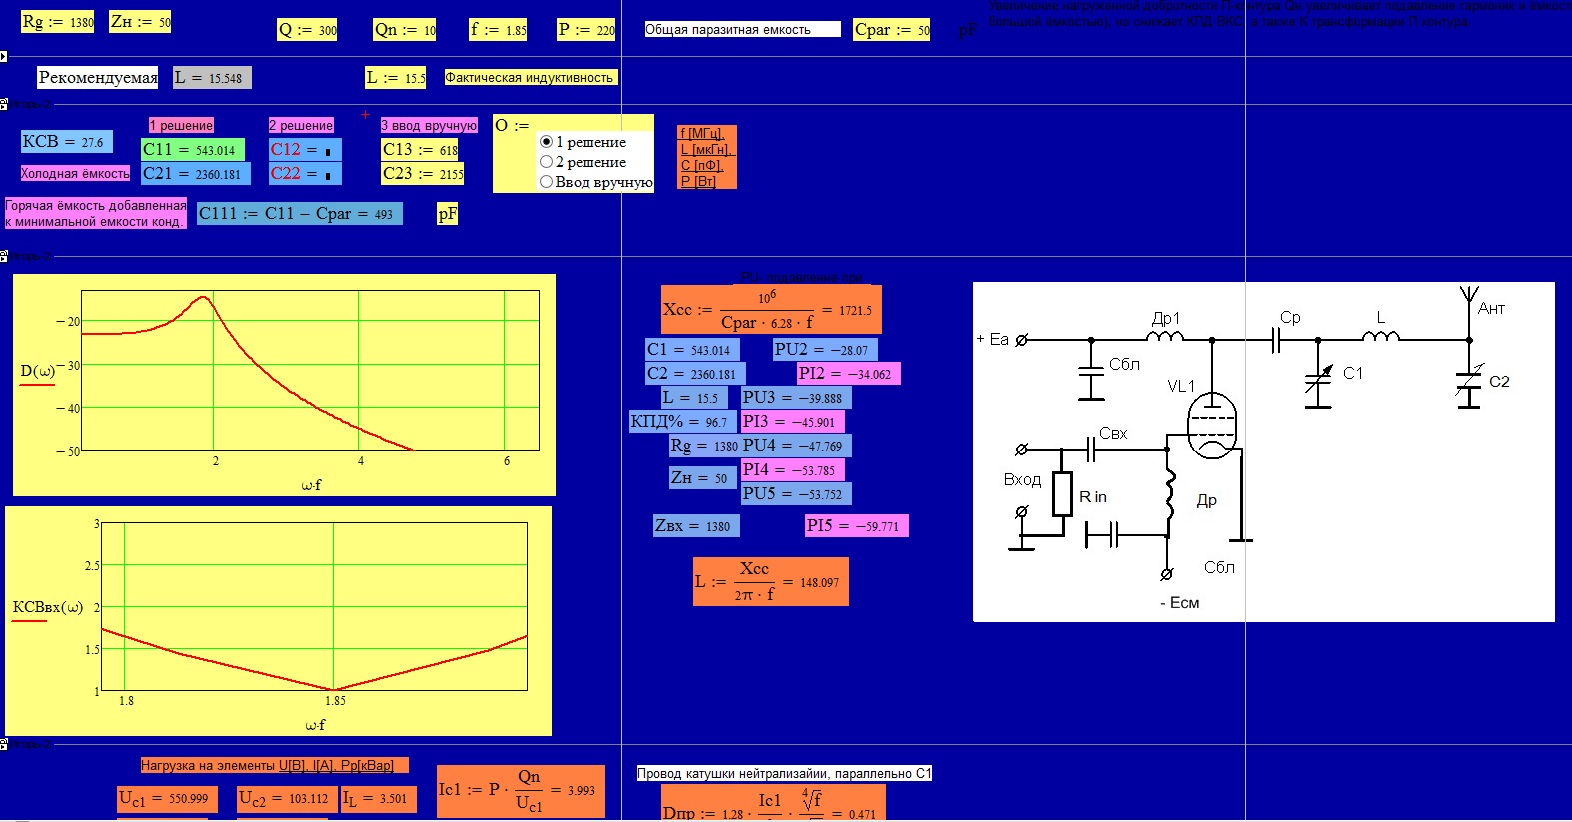The width and height of the screenshot is (1572, 822).
Task: Open the 'P [Вт]' underlined link
Action: [x=698, y=181]
